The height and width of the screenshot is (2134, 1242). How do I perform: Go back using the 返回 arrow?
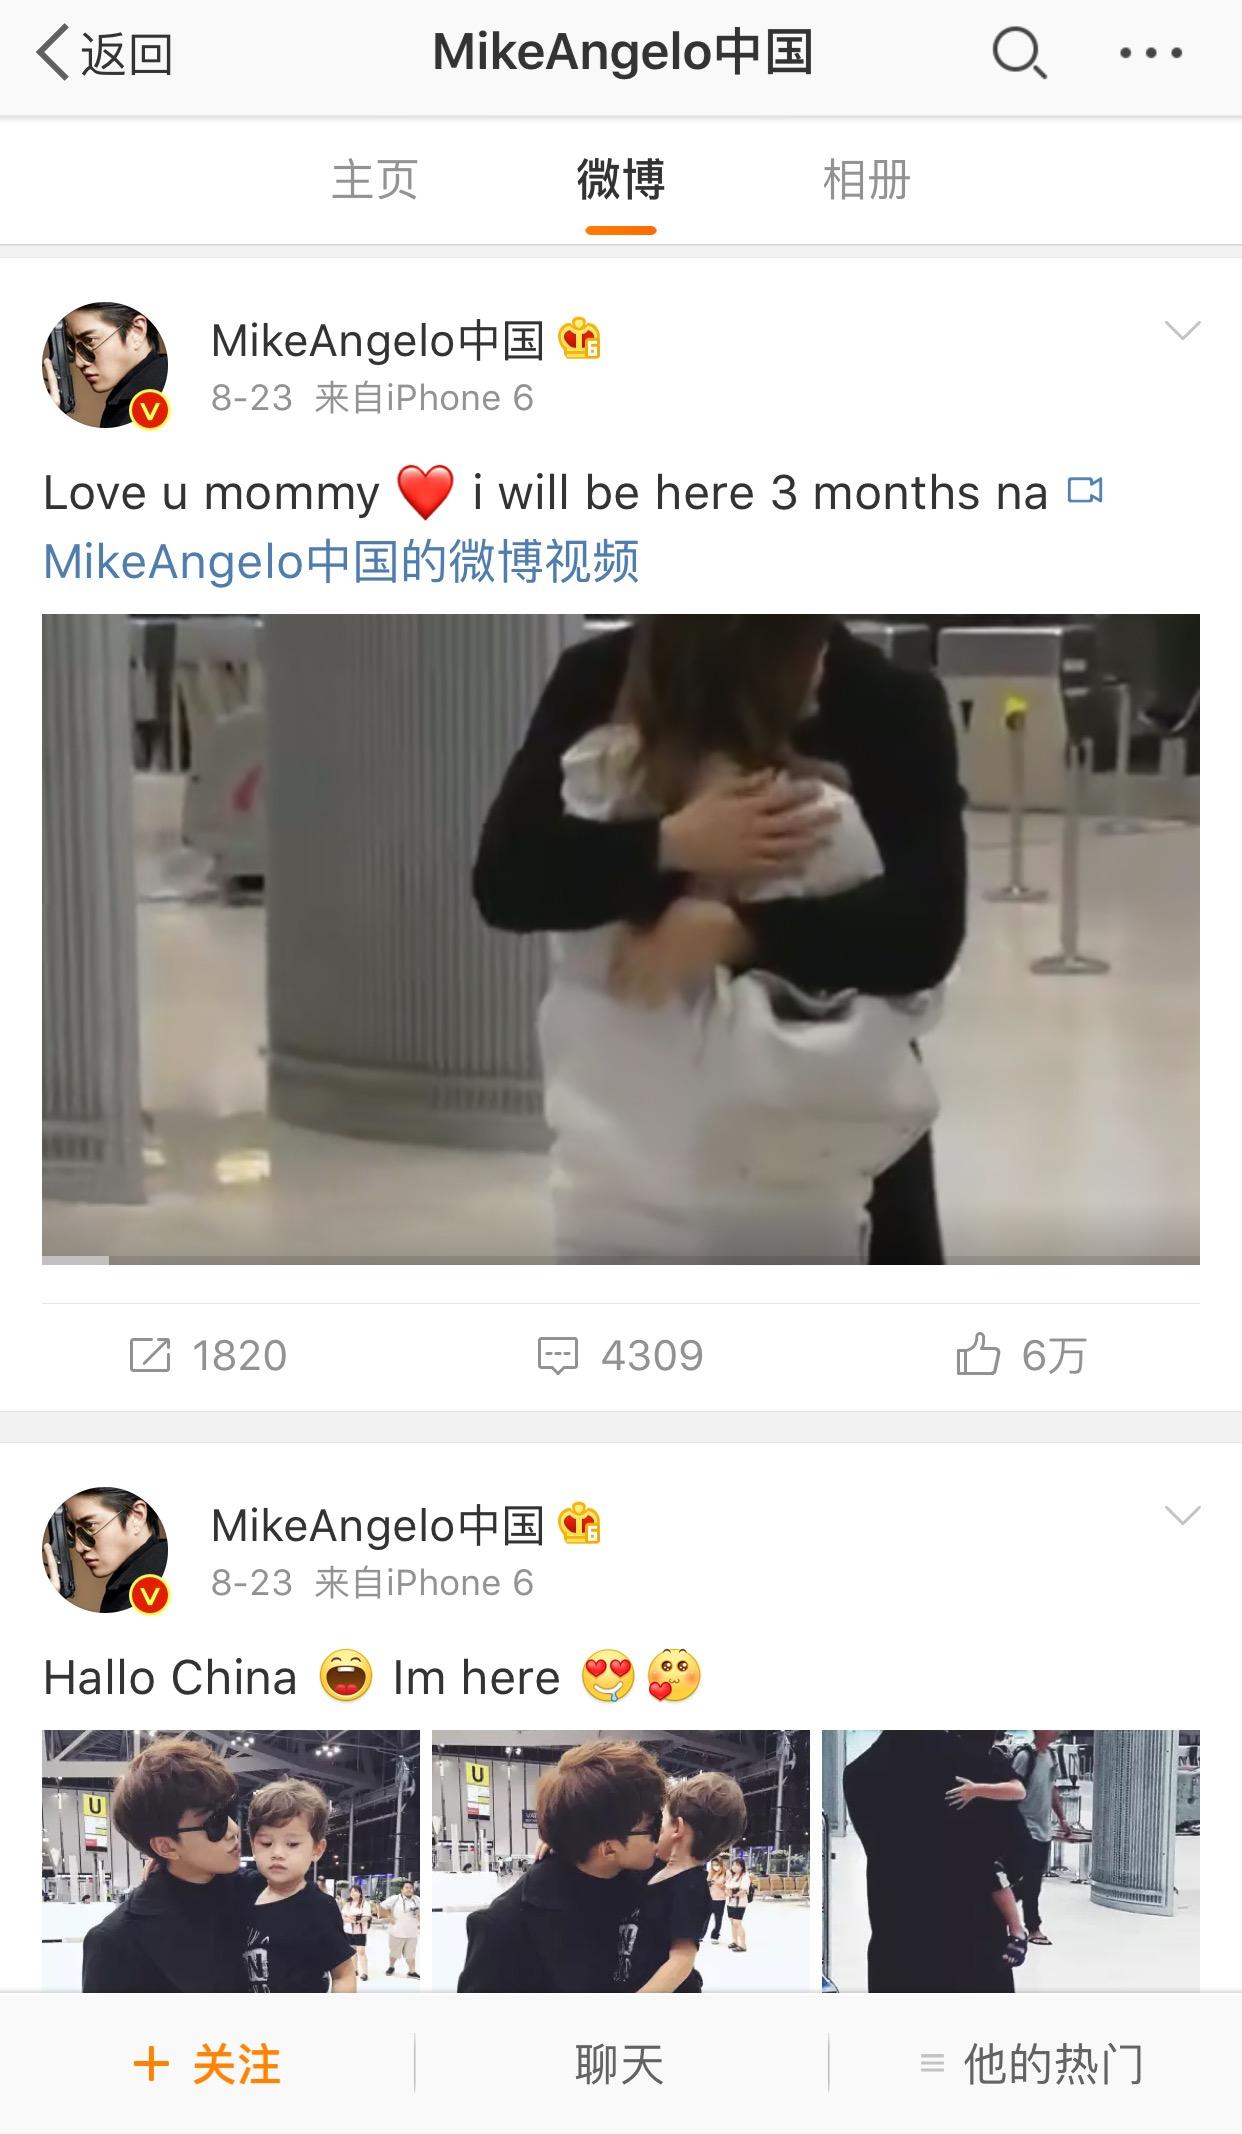104,53
